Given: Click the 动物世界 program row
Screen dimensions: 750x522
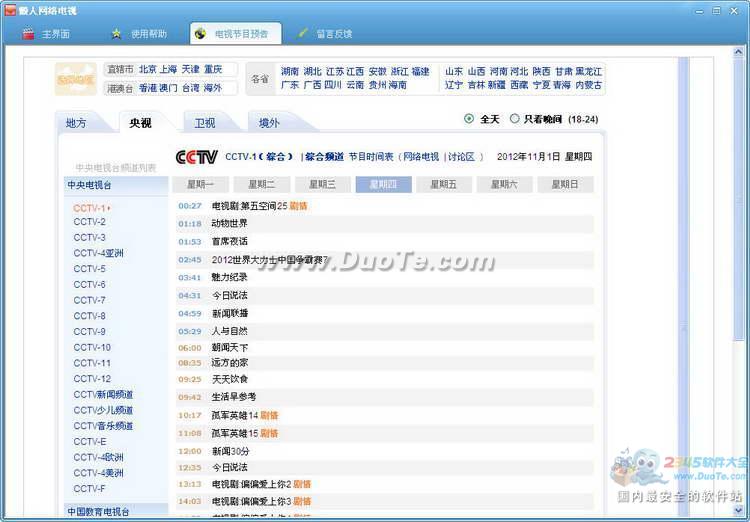Looking at the screenshot, I should [x=385, y=223].
